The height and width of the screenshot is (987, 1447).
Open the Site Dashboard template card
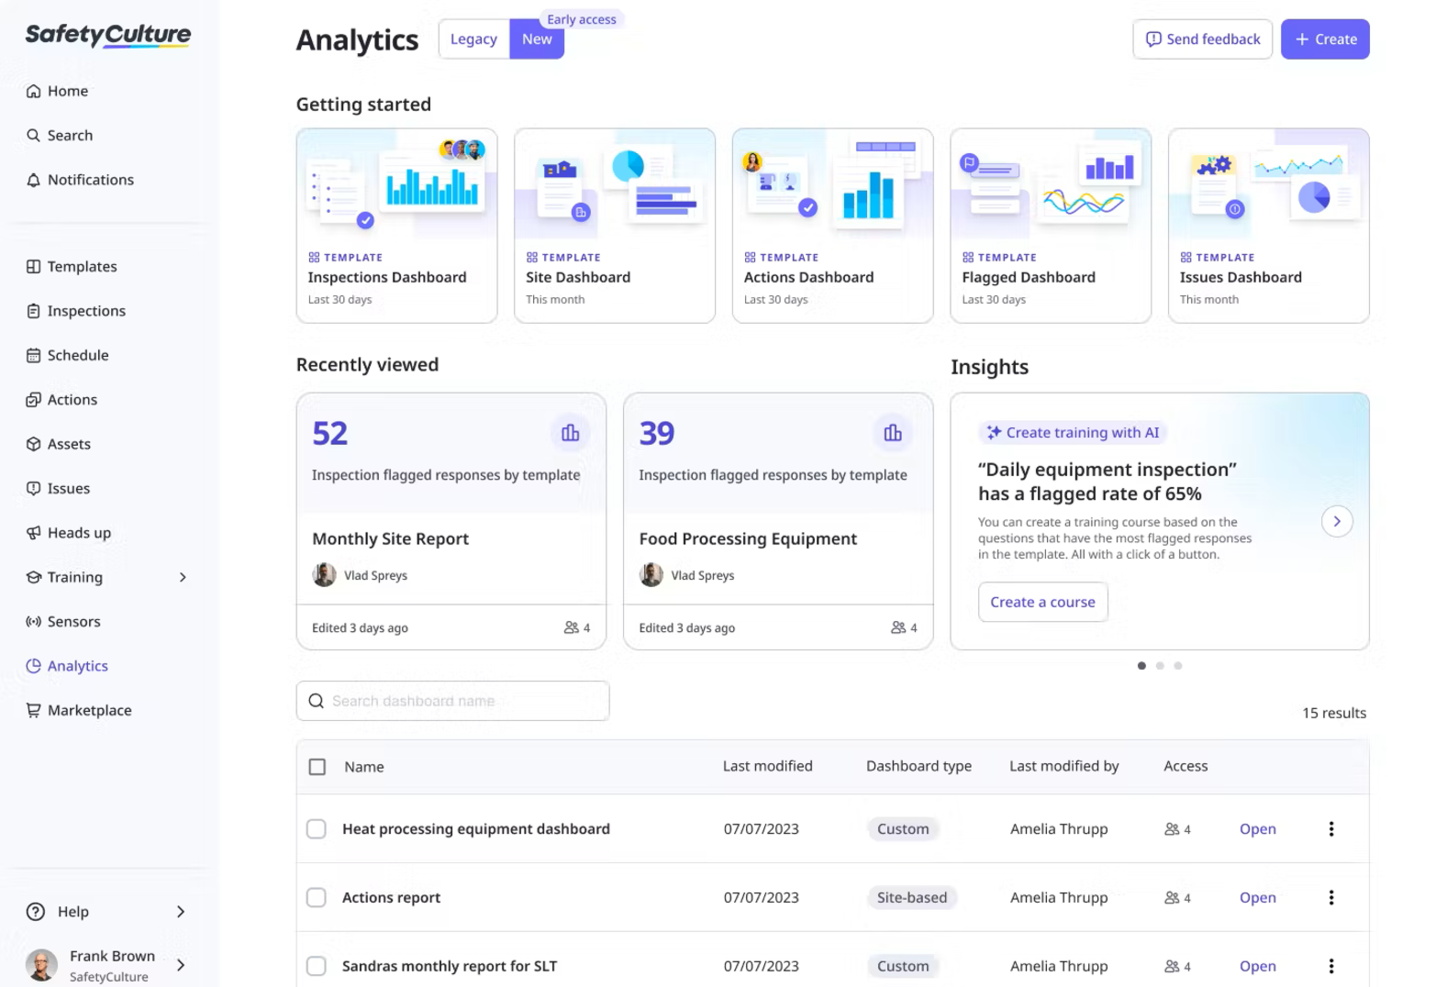point(615,225)
